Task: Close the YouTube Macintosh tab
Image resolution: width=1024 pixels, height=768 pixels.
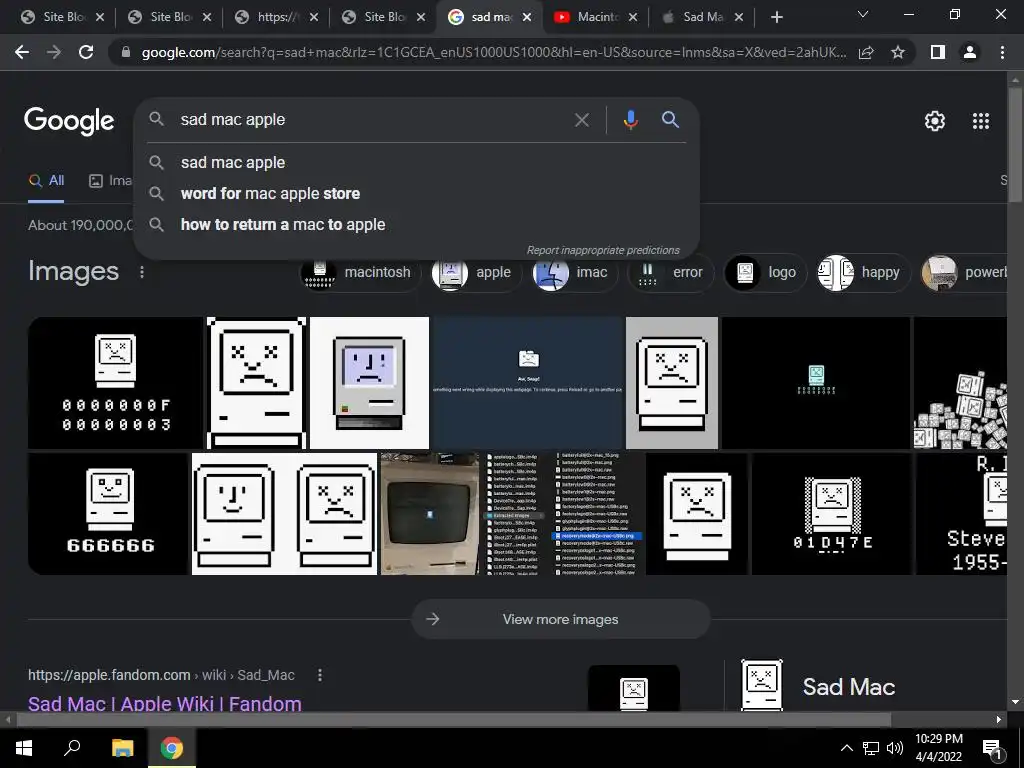Action: (633, 18)
